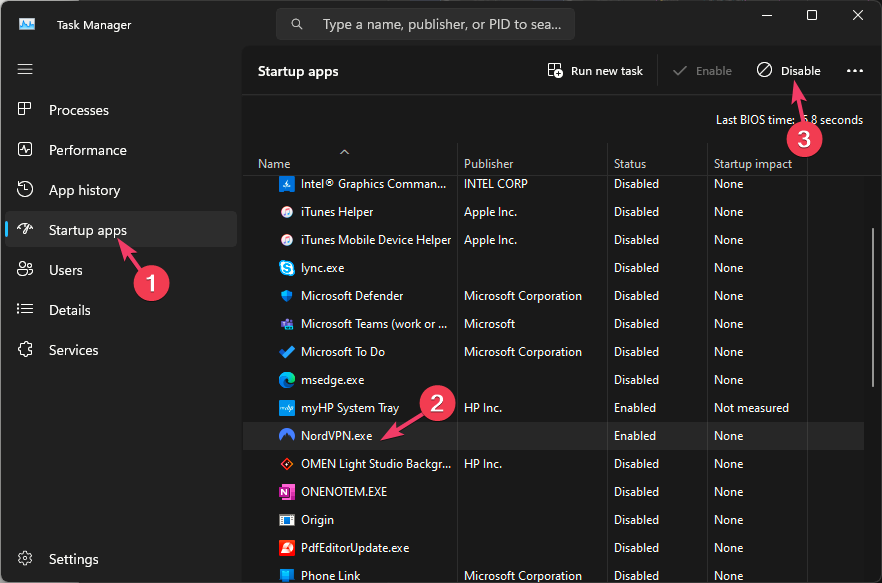Click the OMEN Light Studio icon

[287, 464]
